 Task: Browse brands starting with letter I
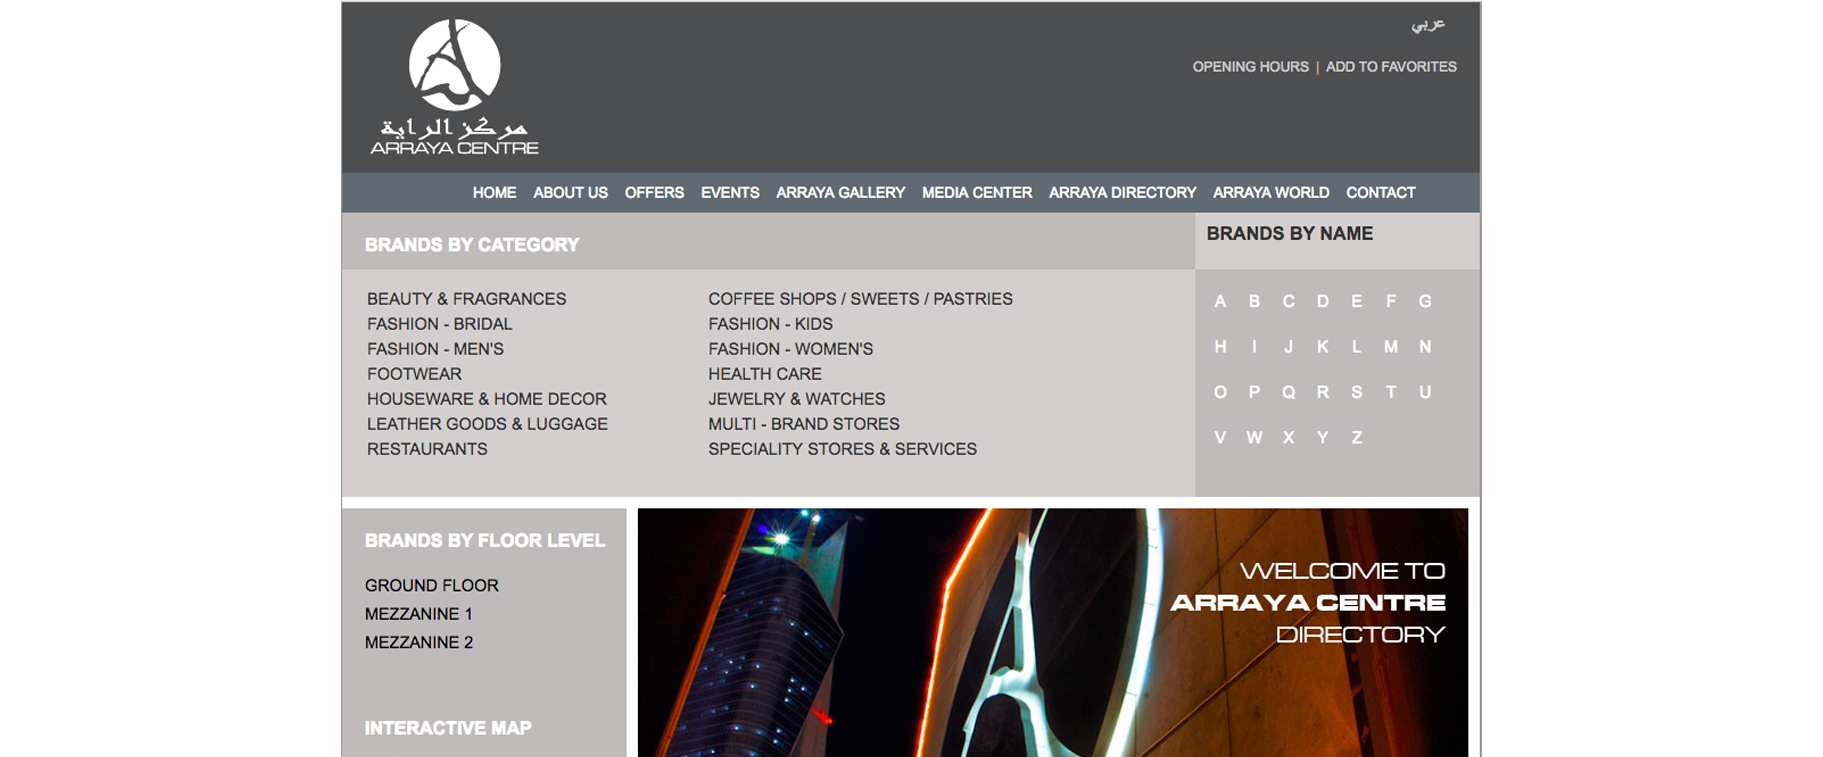click(x=1254, y=347)
